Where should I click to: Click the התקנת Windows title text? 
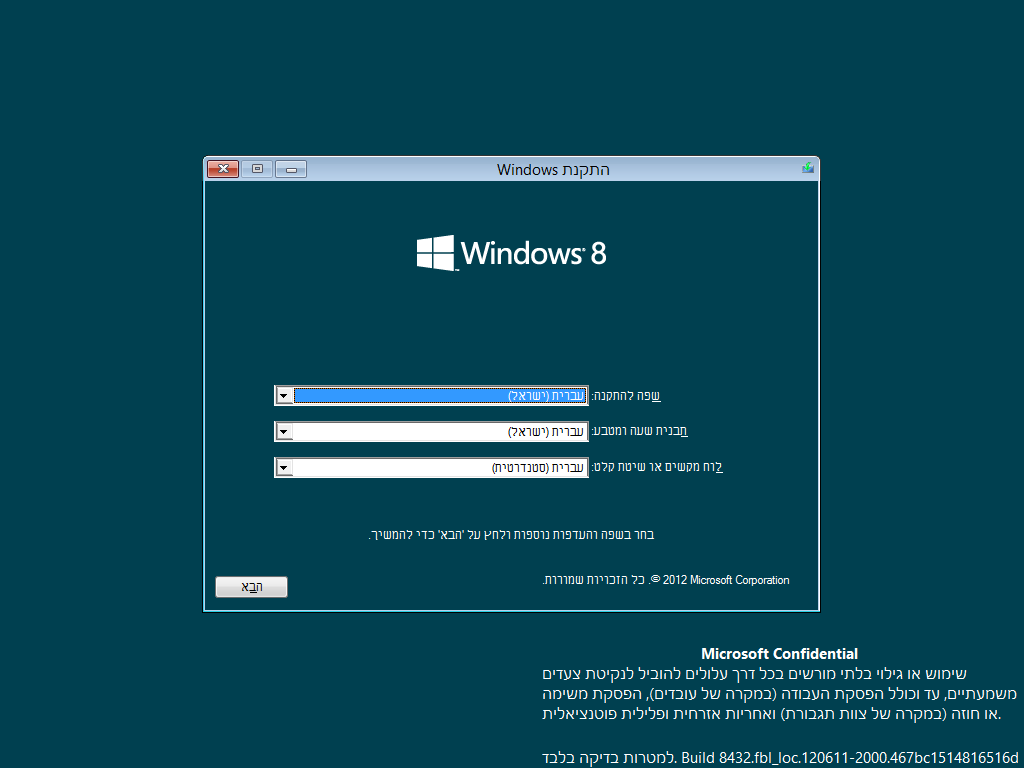[x=553, y=170]
